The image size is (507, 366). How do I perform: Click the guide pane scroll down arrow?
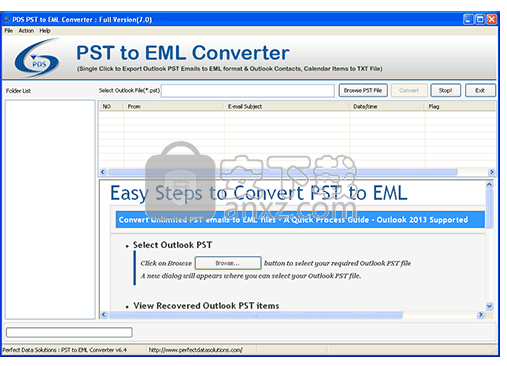(x=489, y=306)
